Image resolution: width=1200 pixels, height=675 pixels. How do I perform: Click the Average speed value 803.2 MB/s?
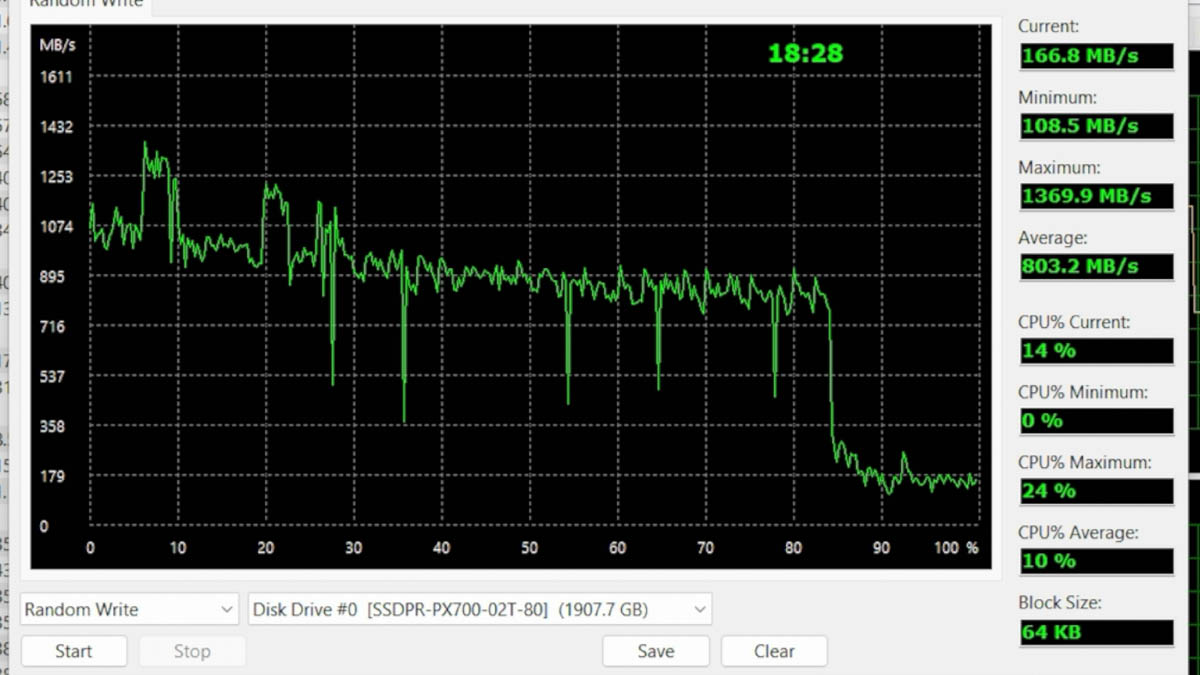pos(1096,266)
